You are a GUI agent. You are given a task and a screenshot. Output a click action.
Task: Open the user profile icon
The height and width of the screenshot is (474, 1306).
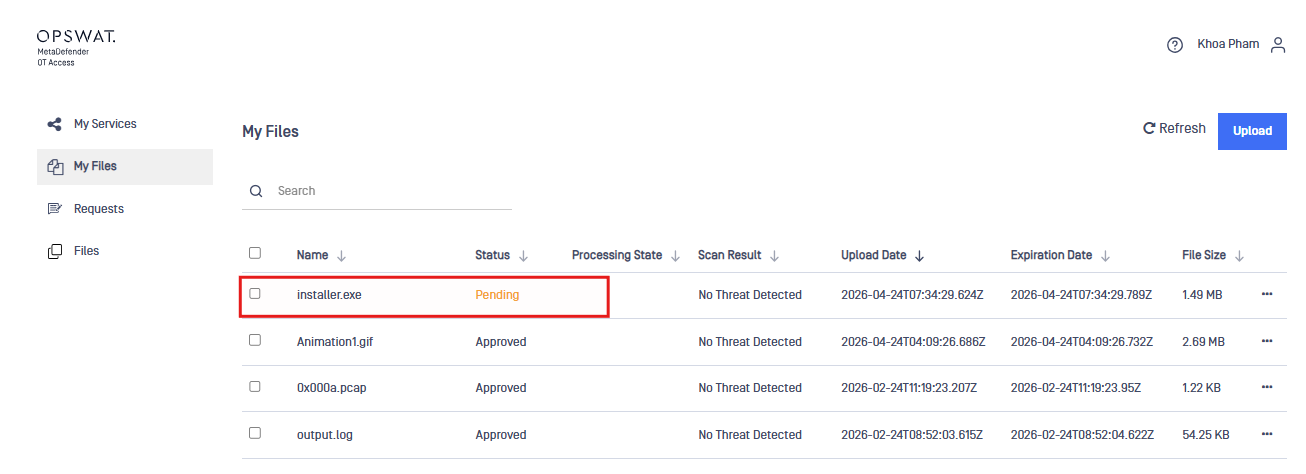click(1277, 45)
